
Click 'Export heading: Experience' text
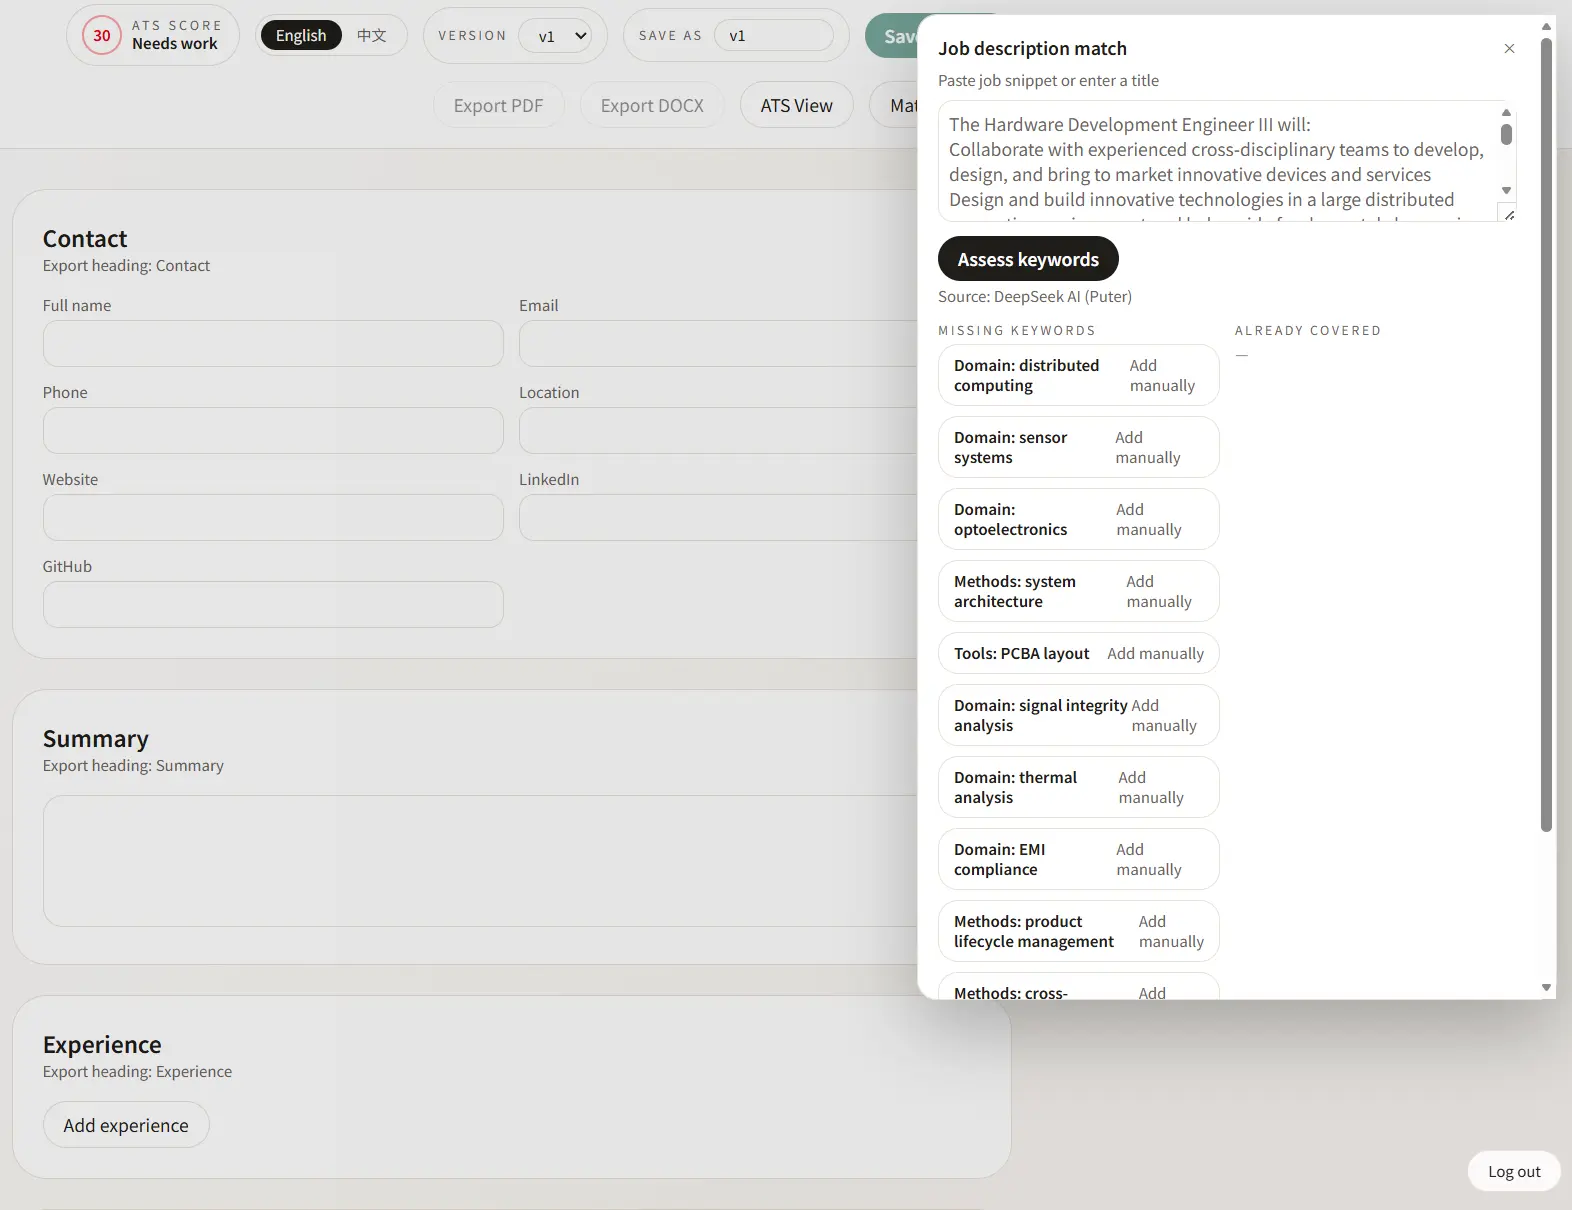pyautogui.click(x=137, y=1071)
